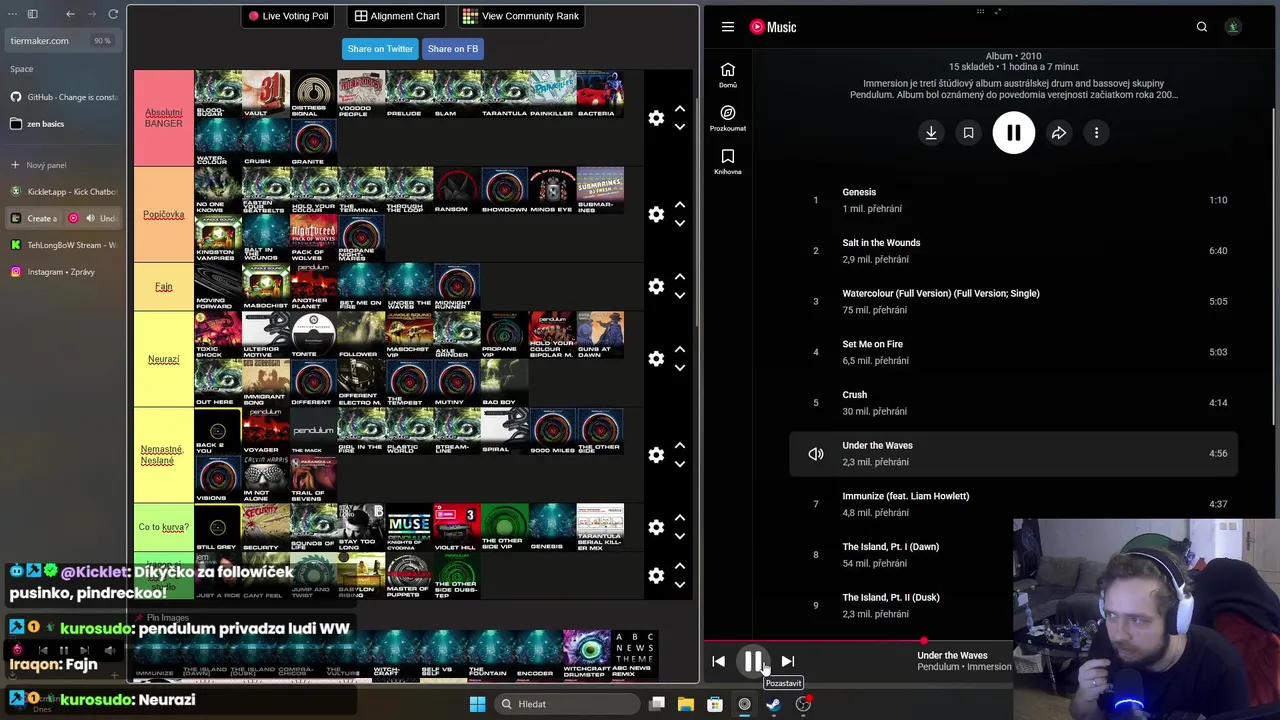The width and height of the screenshot is (1280, 720).
Task: Click the speaker icon on Under the Waves row
Action: pos(816,454)
